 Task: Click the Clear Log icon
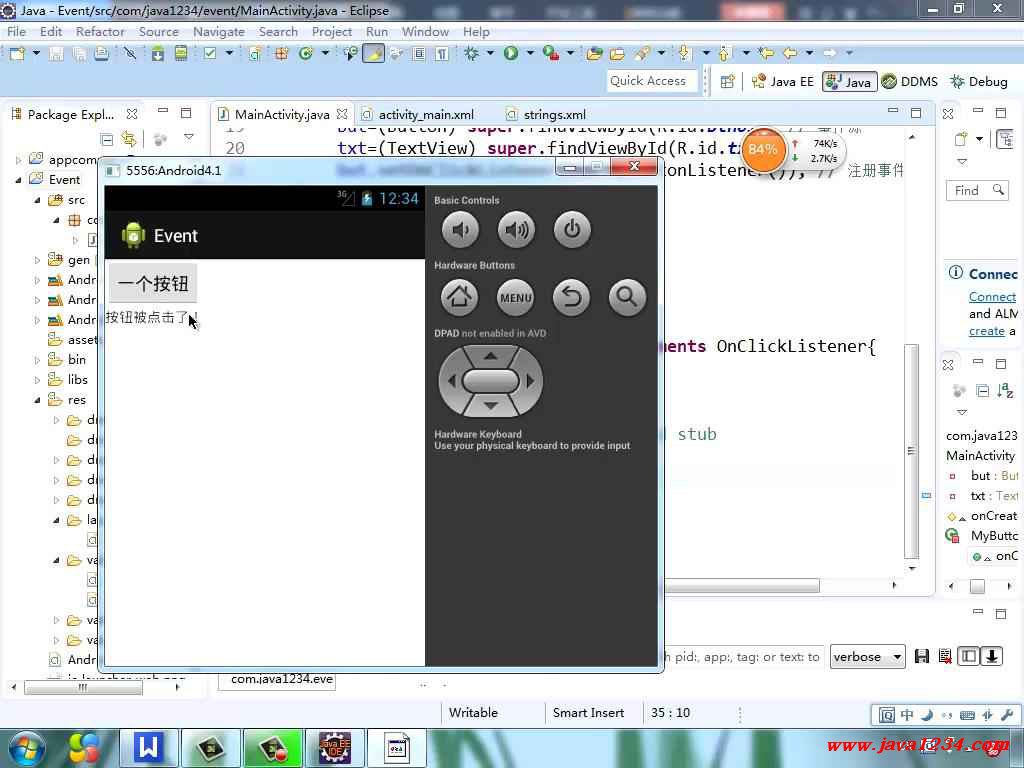pos(944,656)
